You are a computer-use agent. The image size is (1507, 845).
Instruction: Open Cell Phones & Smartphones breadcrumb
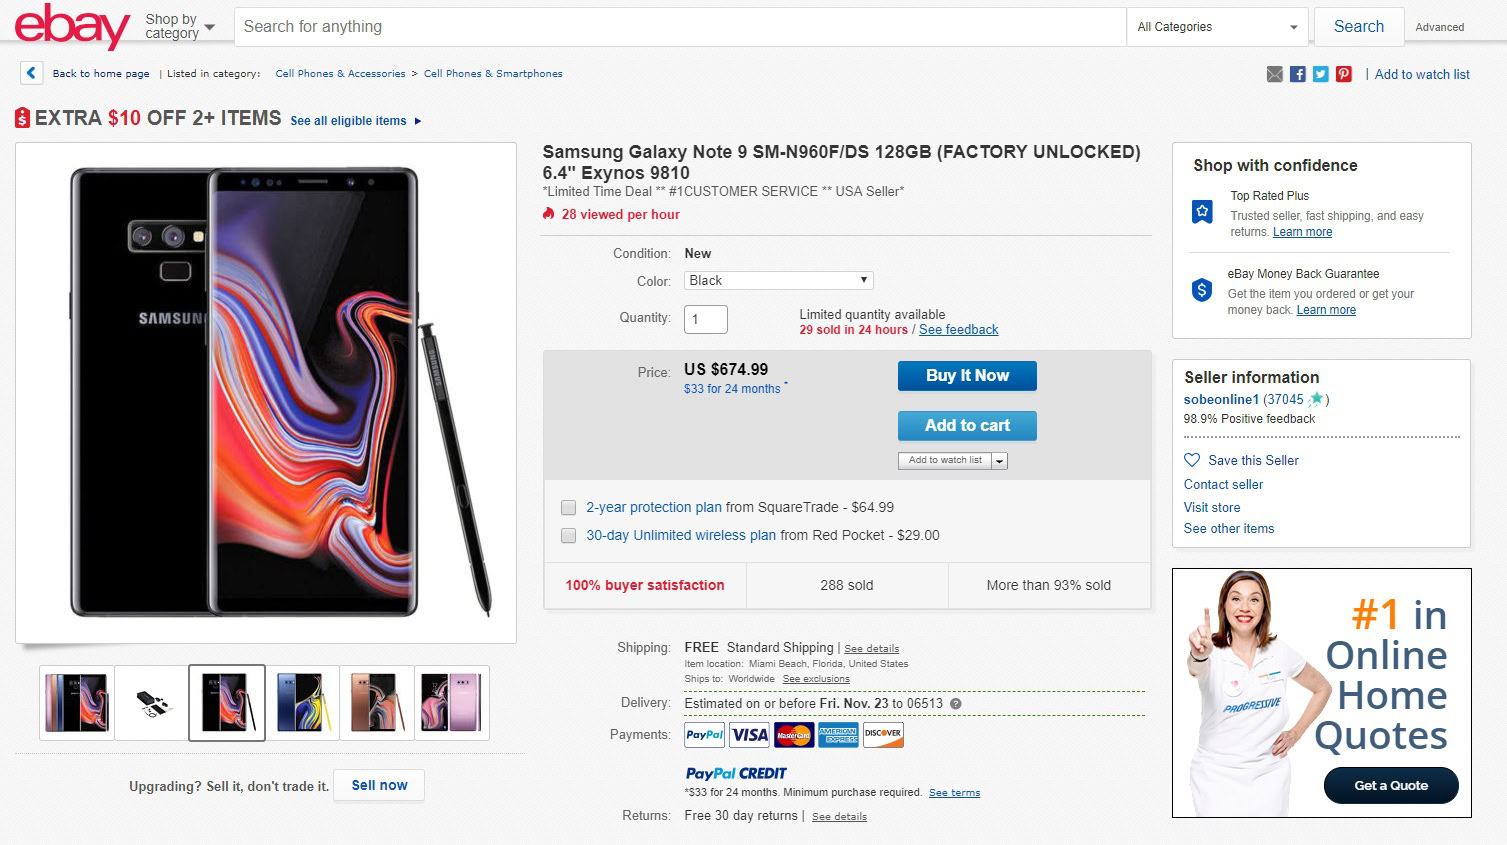(493, 74)
